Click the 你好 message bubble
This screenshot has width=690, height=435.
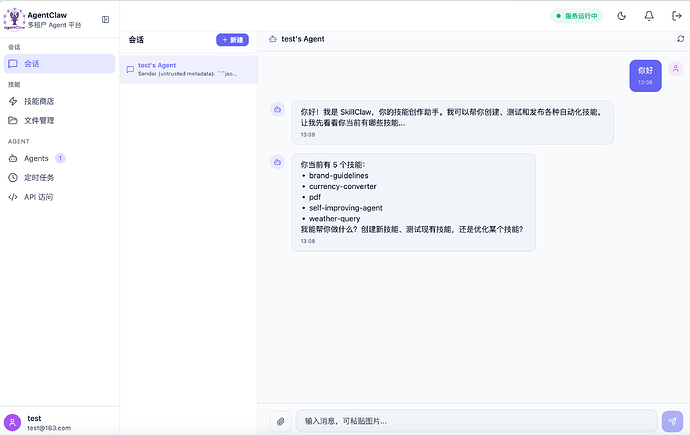645,76
